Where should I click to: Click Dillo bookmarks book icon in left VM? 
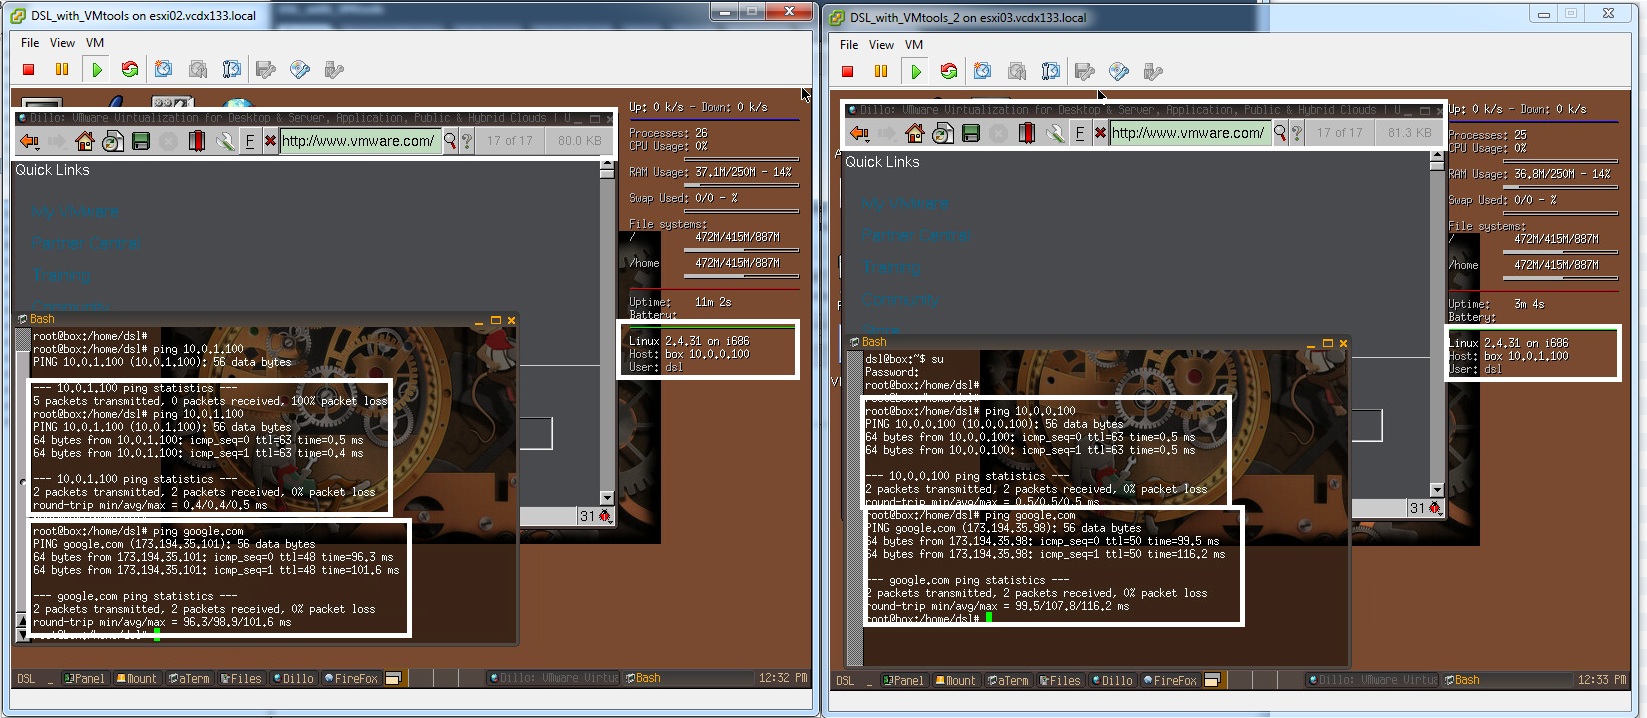pos(197,141)
